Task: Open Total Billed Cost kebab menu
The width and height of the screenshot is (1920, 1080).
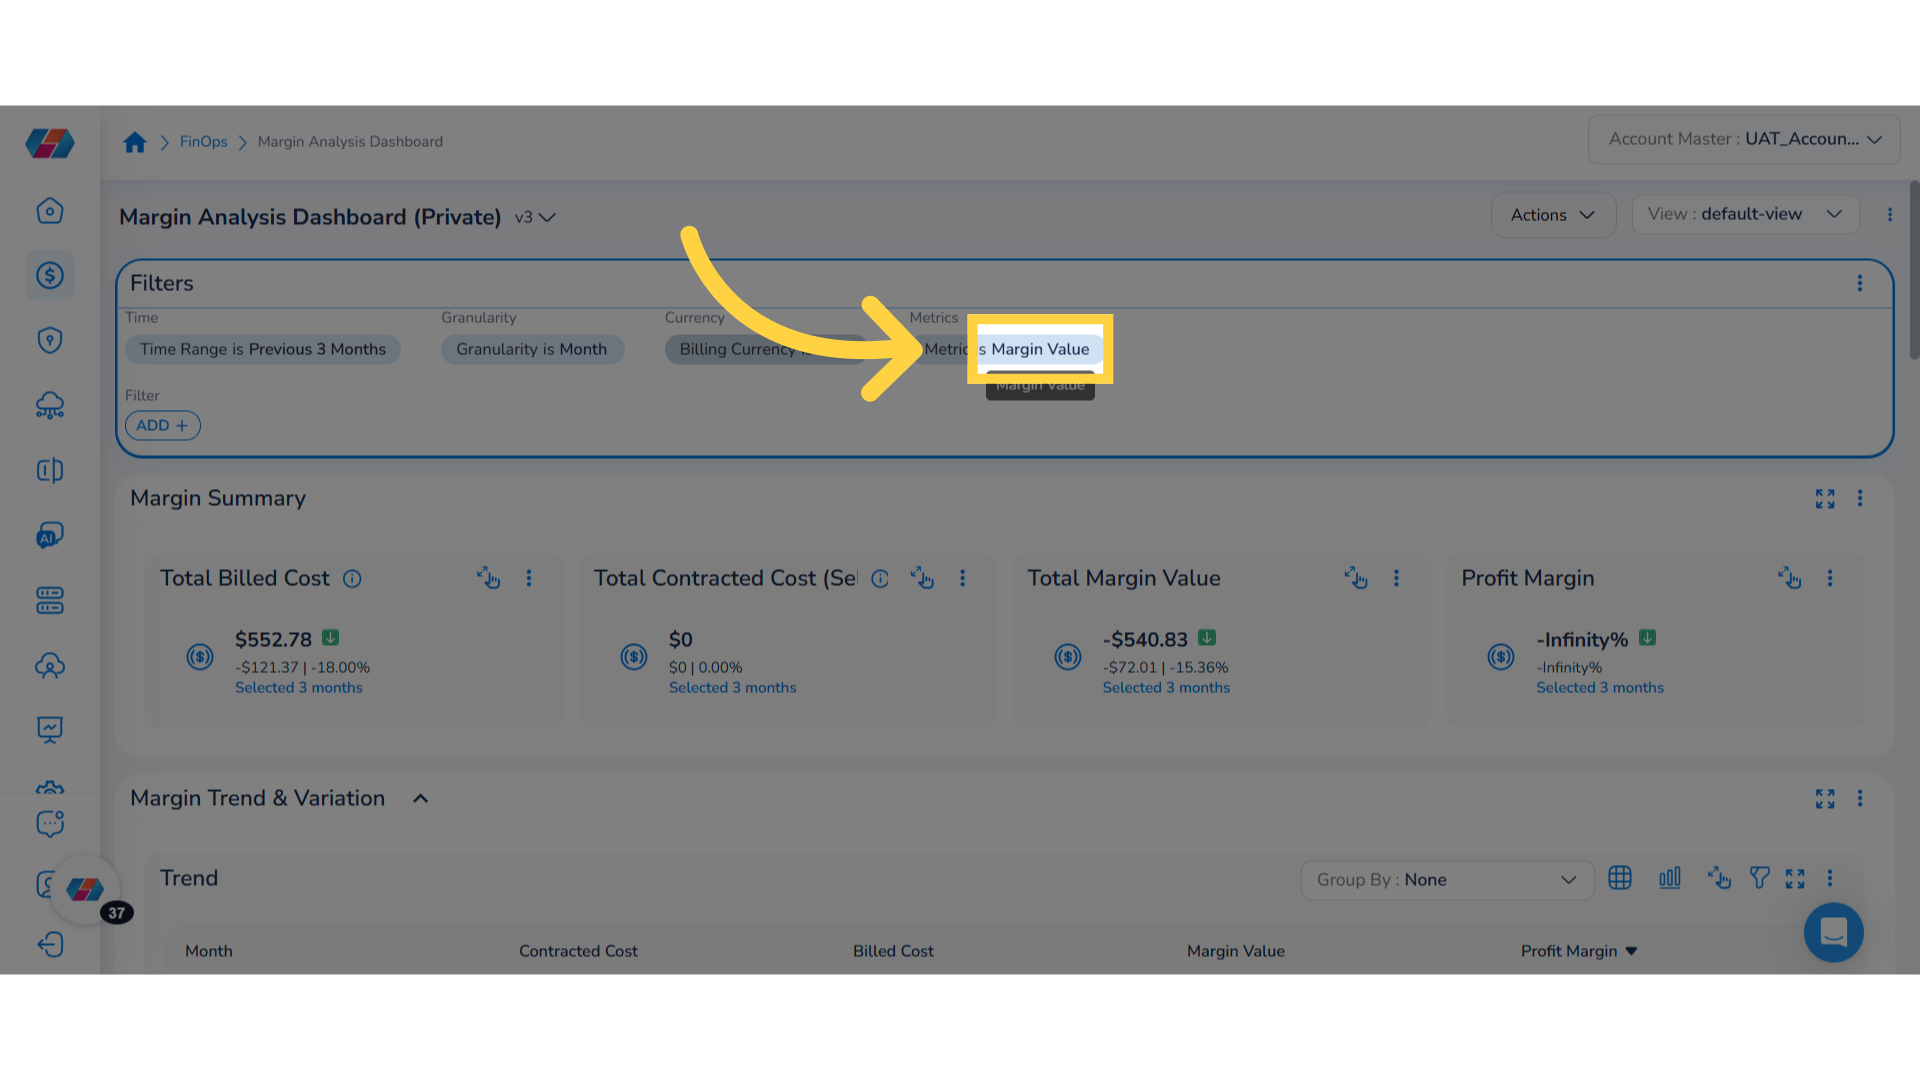Action: 529,578
